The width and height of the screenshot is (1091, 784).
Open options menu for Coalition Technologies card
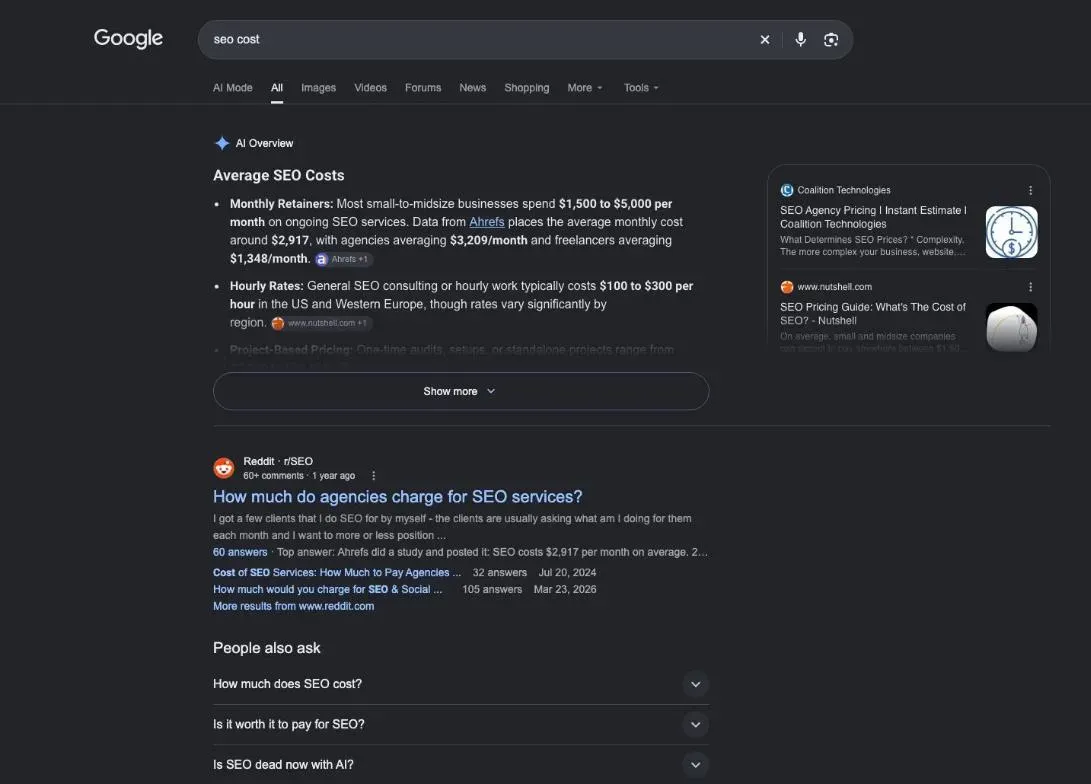[x=1030, y=190]
